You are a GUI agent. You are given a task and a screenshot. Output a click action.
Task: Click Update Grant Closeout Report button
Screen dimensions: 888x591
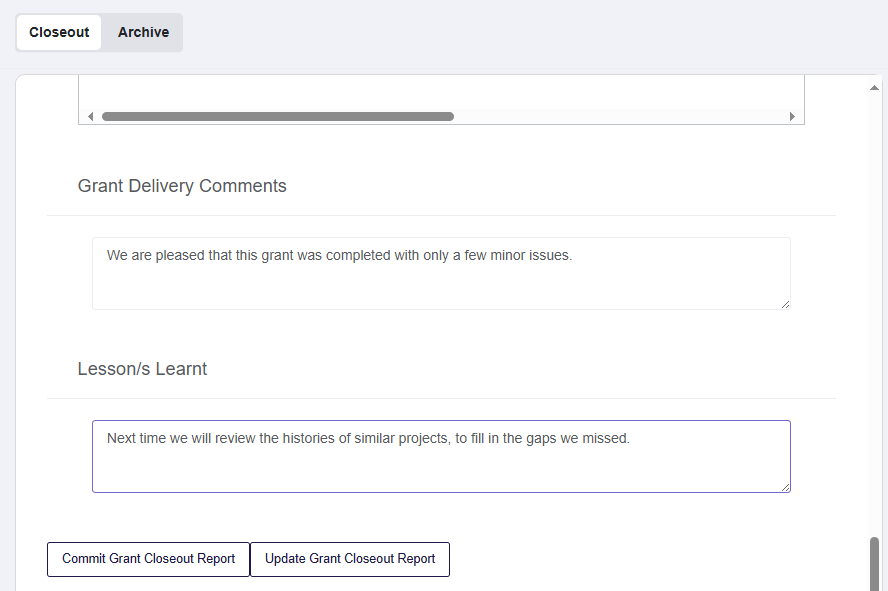(350, 559)
